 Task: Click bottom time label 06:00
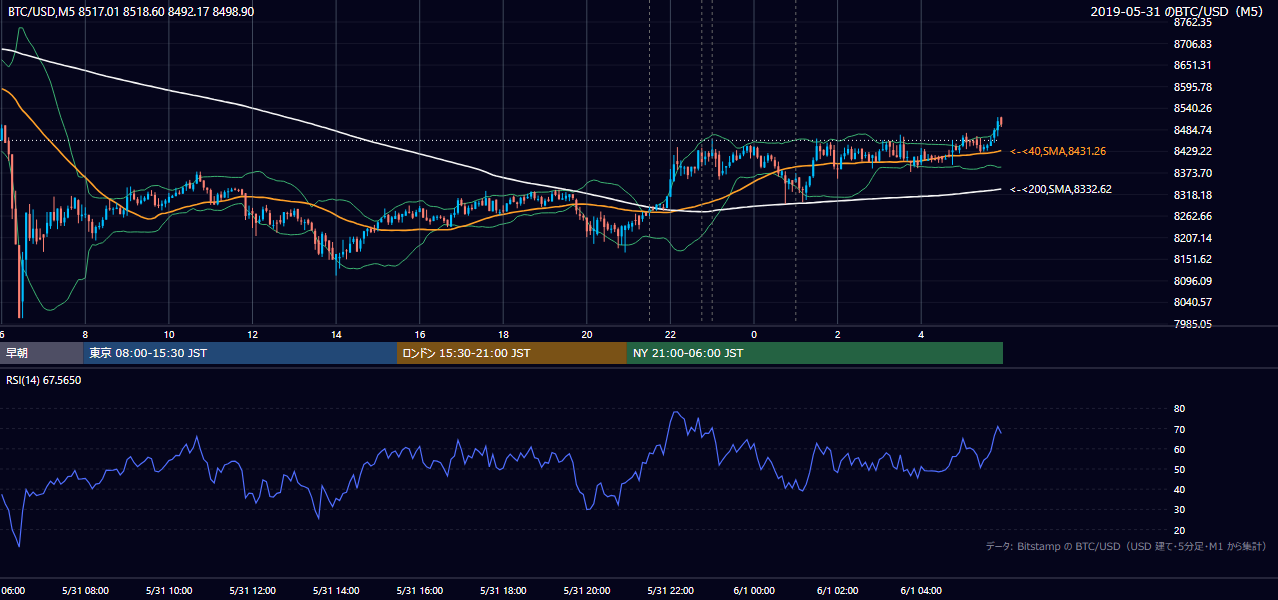(14, 591)
